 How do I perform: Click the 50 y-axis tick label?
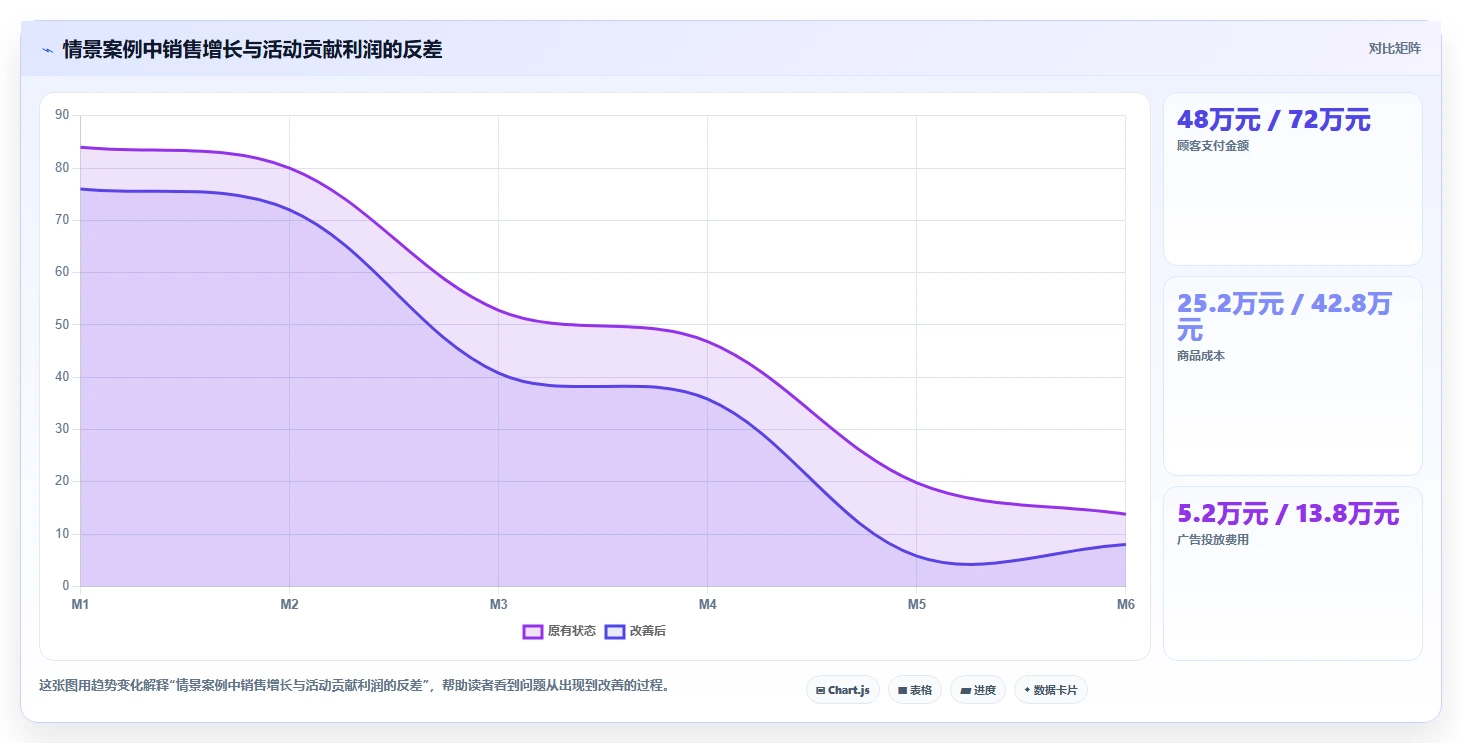[x=62, y=324]
